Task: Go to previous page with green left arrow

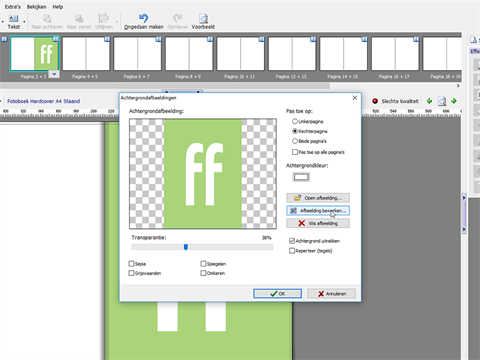Action: click(429, 101)
